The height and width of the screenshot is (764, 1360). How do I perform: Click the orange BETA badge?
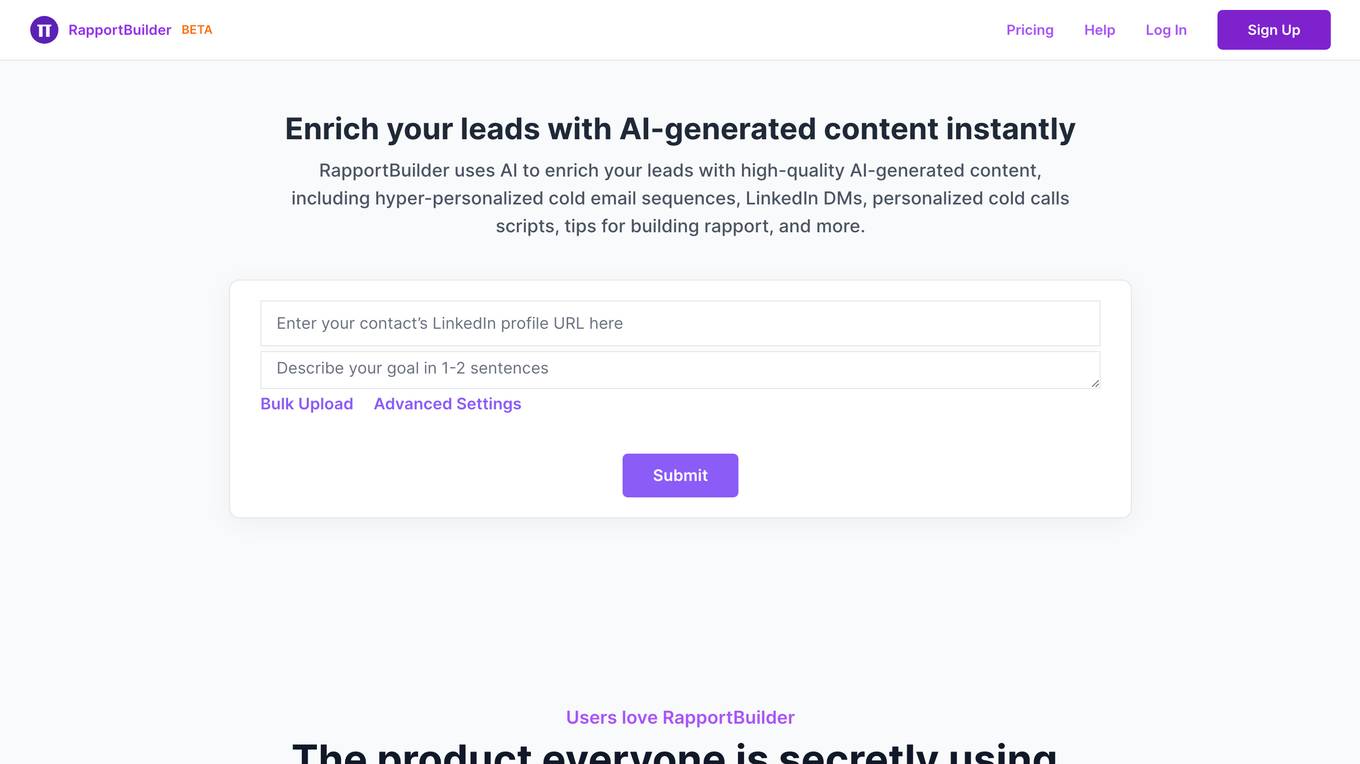(x=197, y=30)
